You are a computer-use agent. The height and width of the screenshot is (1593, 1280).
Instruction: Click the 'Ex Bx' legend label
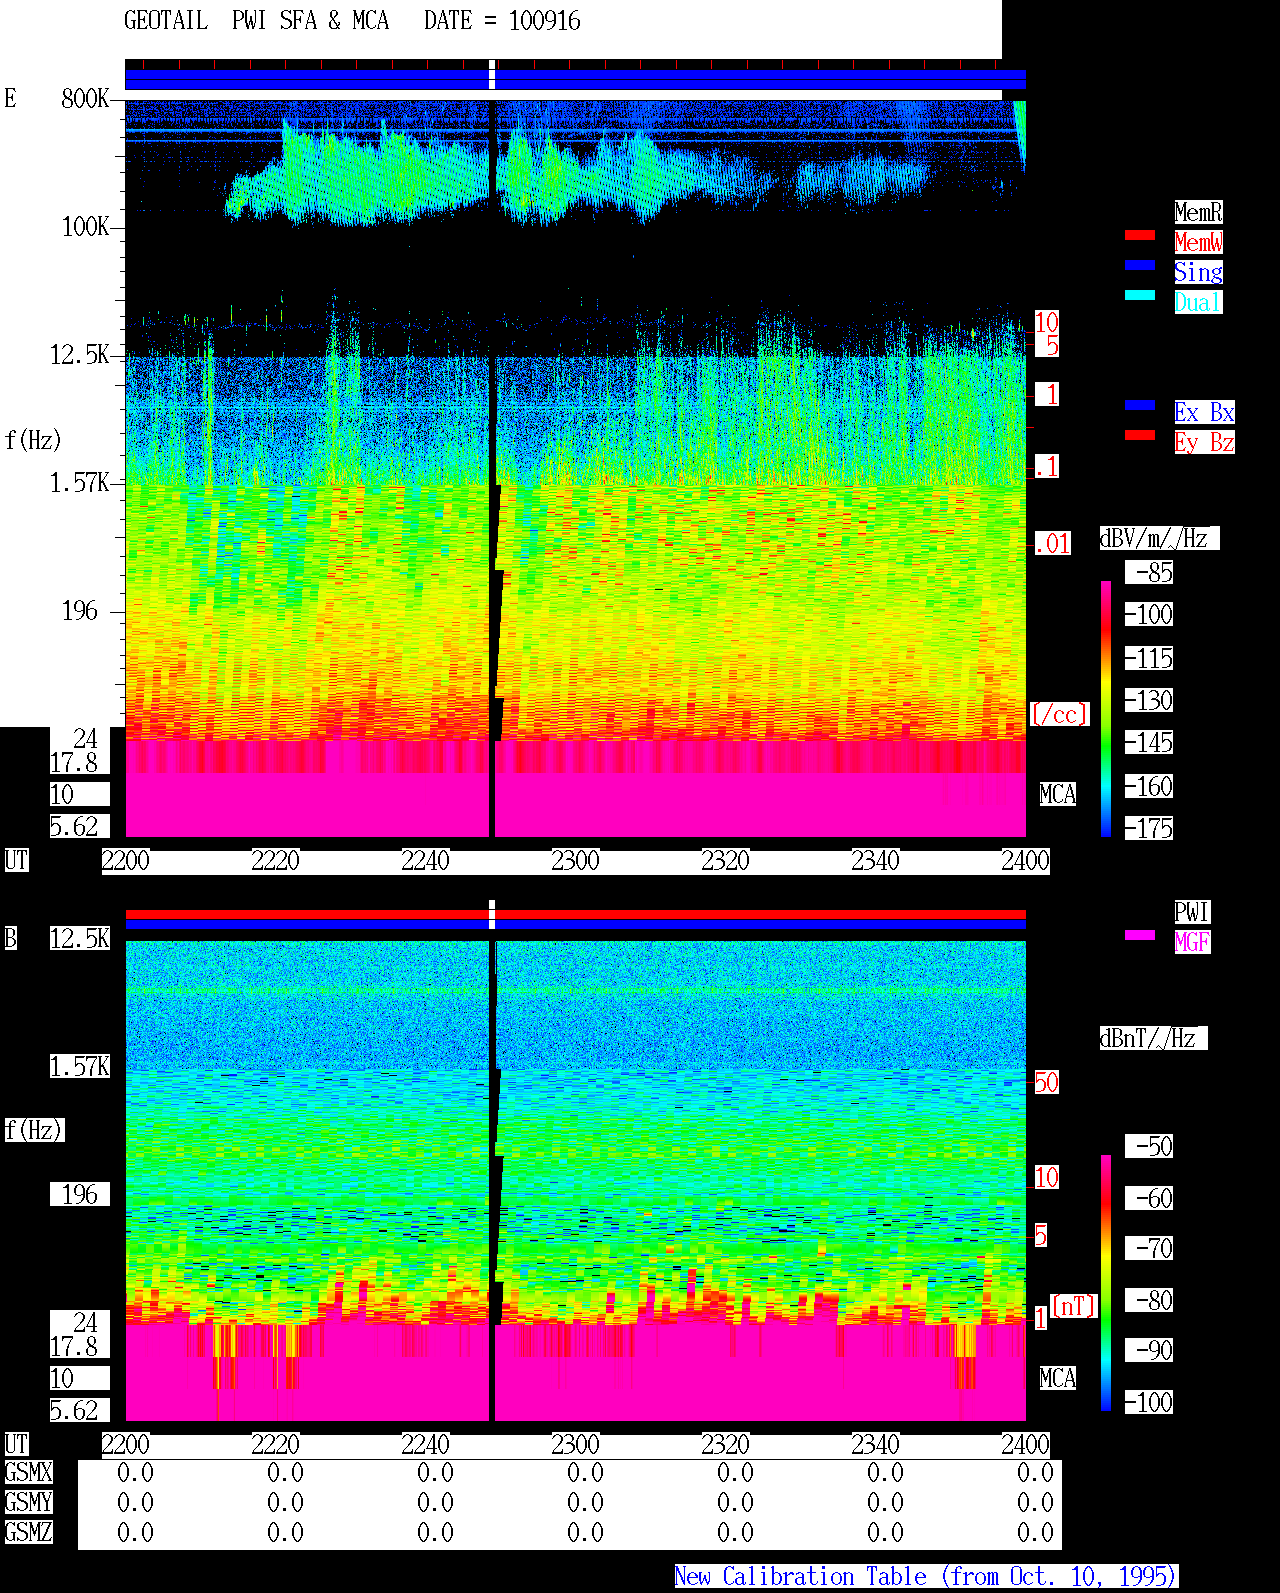point(1204,412)
